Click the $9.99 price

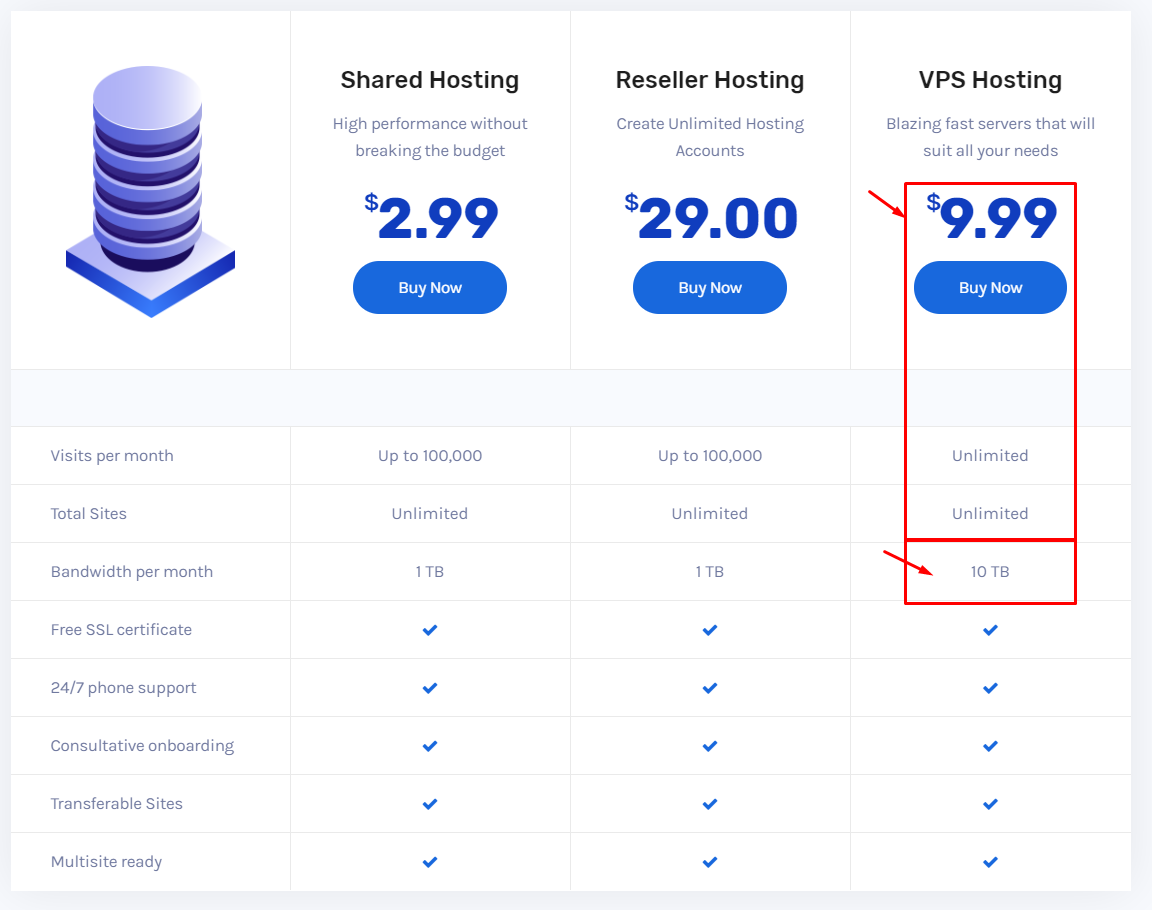click(991, 217)
